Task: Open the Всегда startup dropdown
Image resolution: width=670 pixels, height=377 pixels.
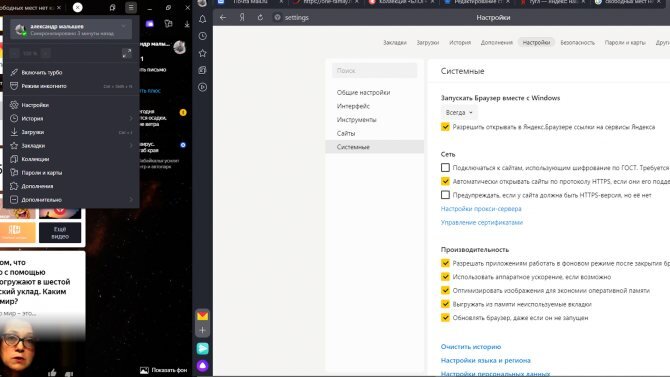Action: [x=459, y=112]
